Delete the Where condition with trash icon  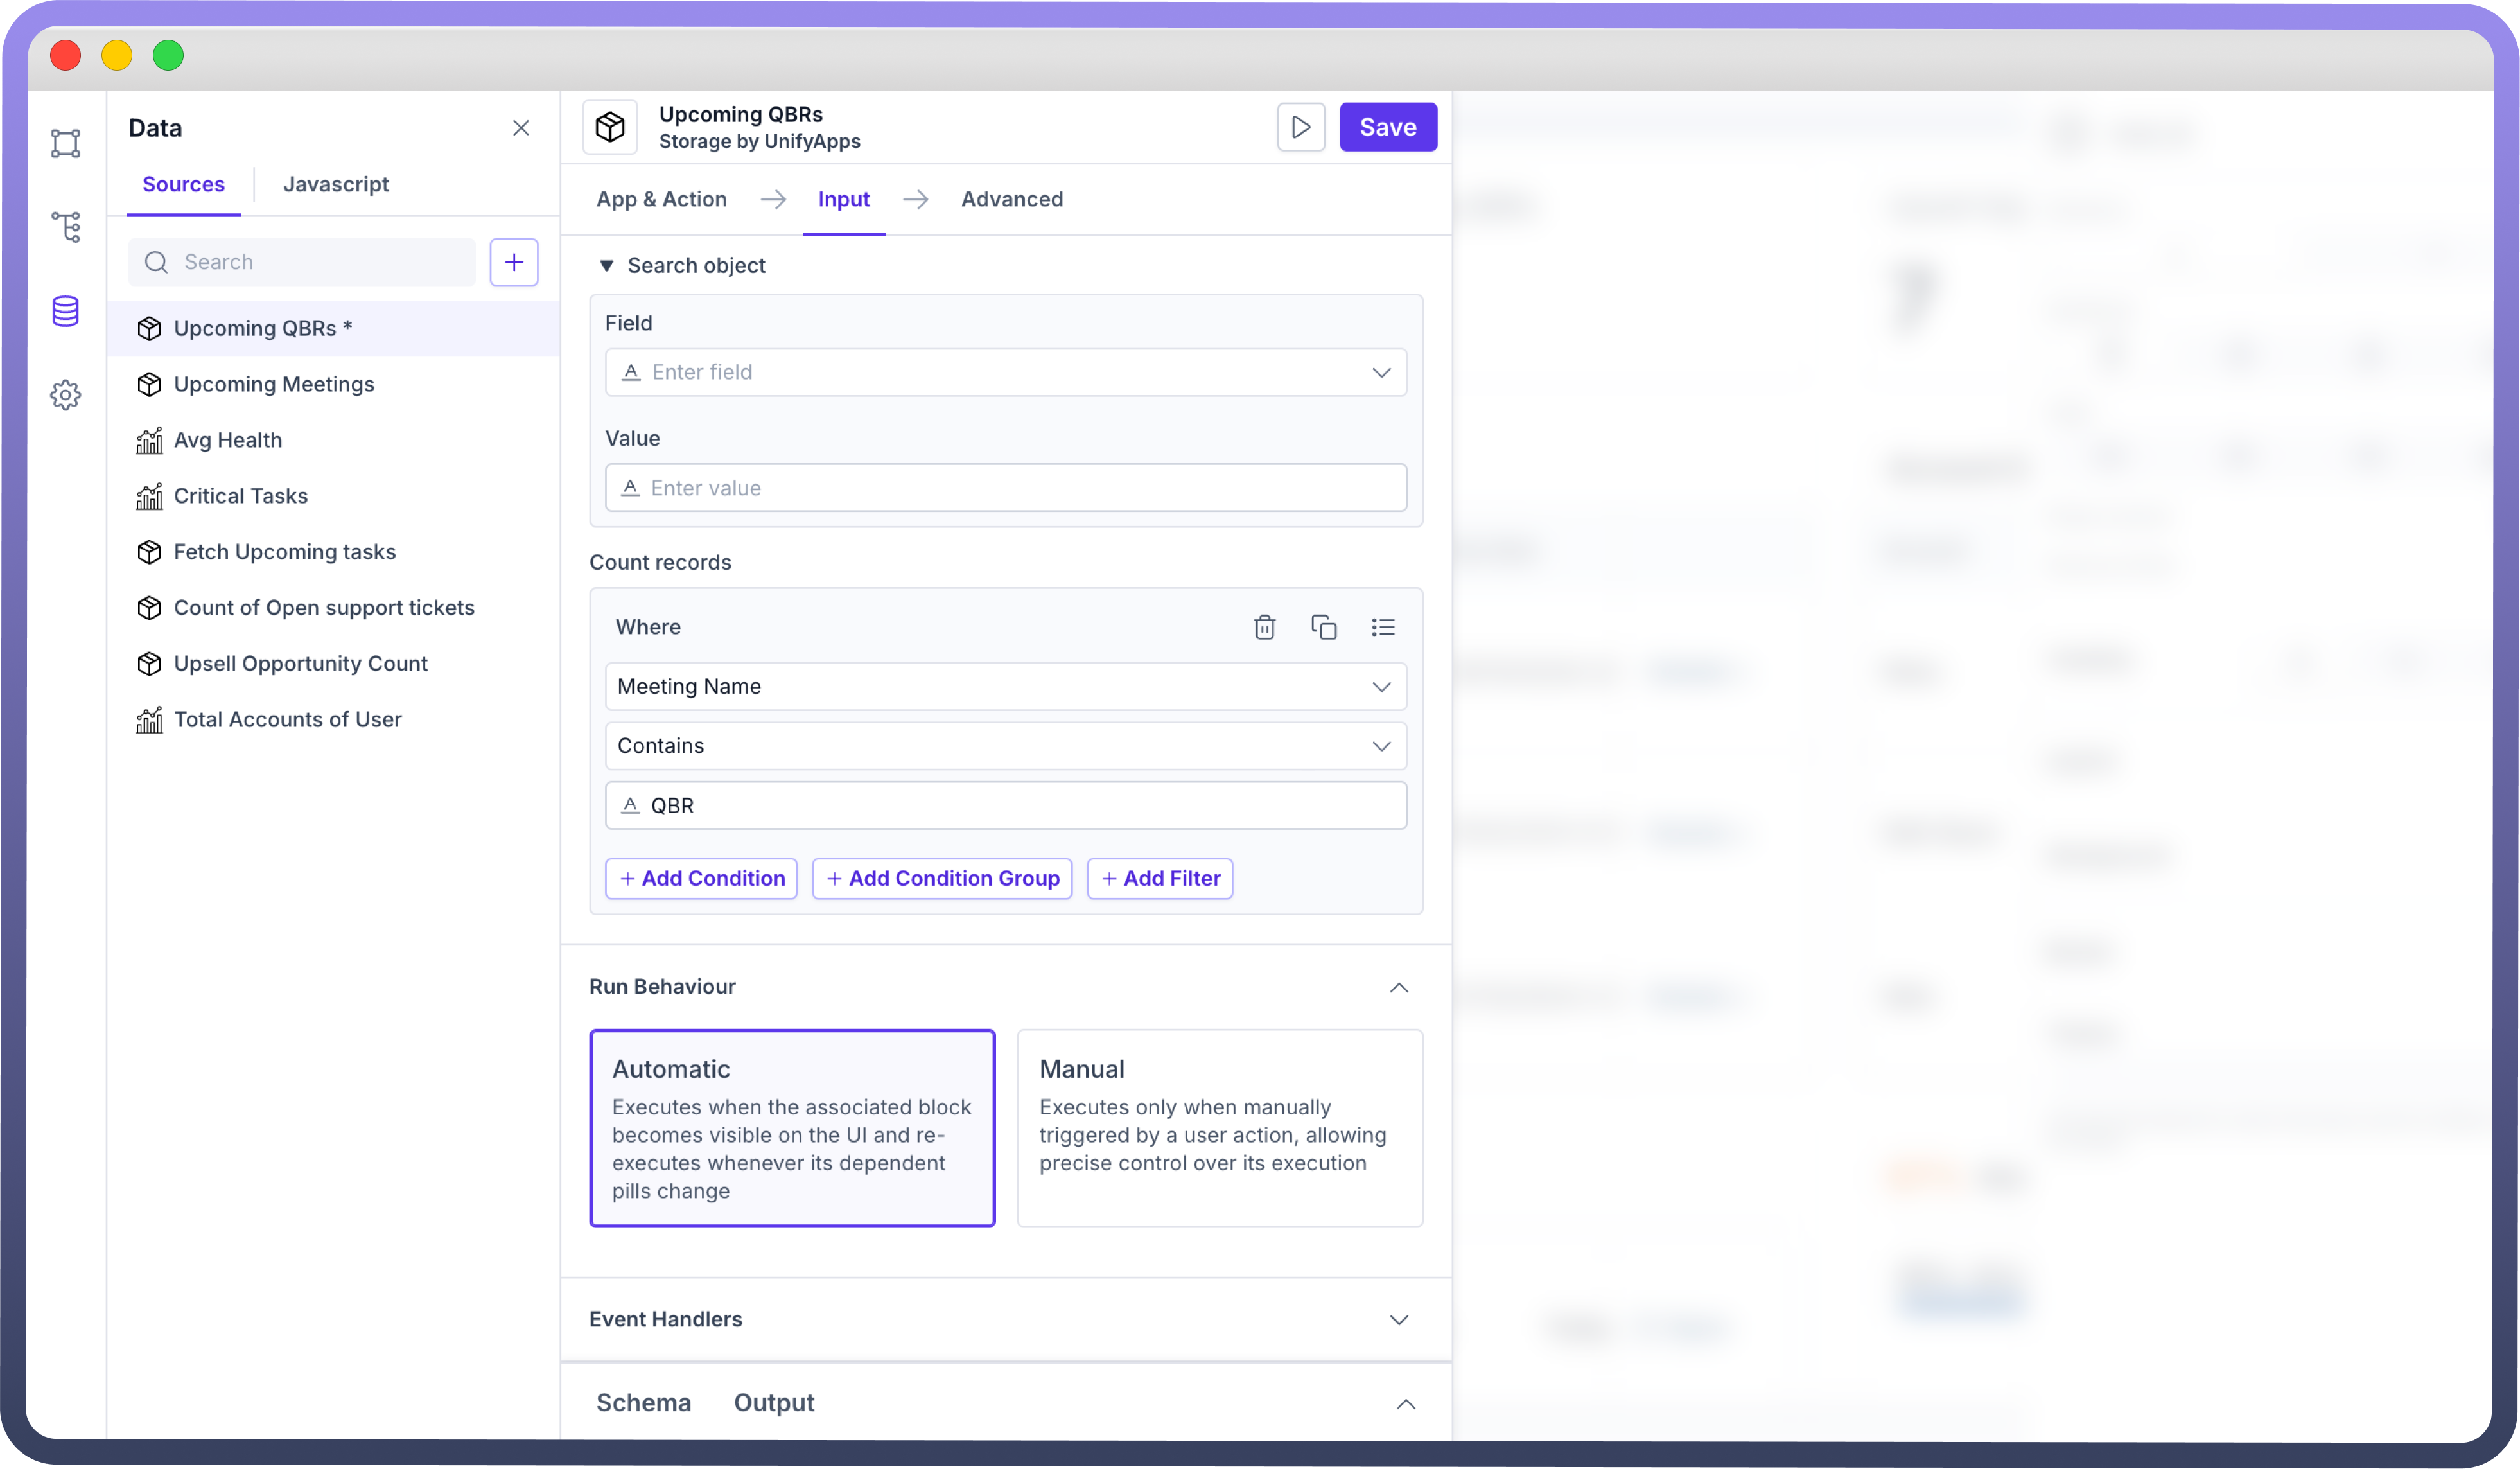click(x=1264, y=627)
